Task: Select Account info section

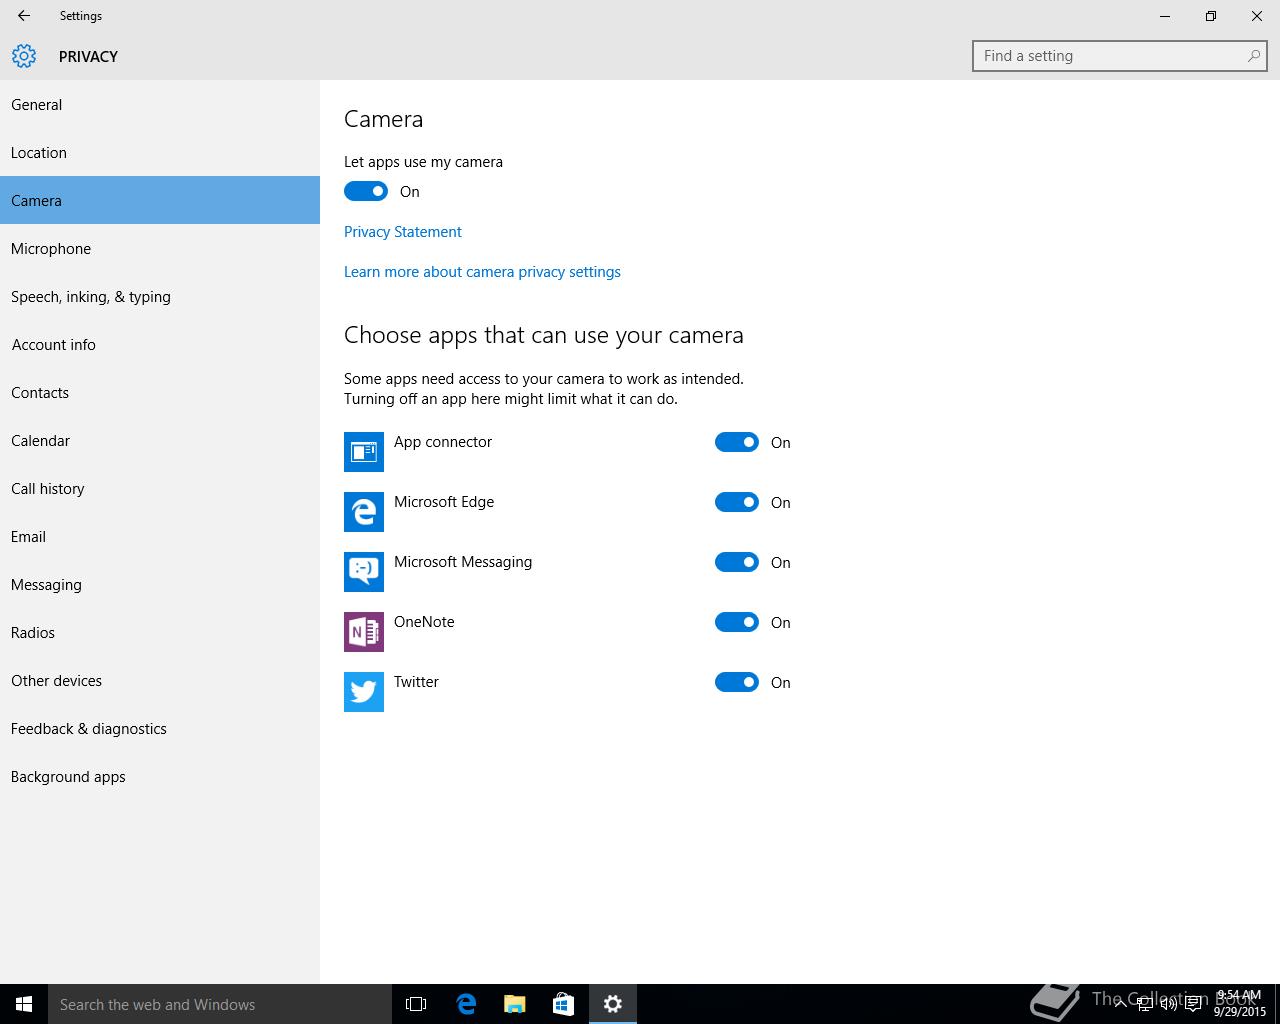Action: (x=160, y=344)
